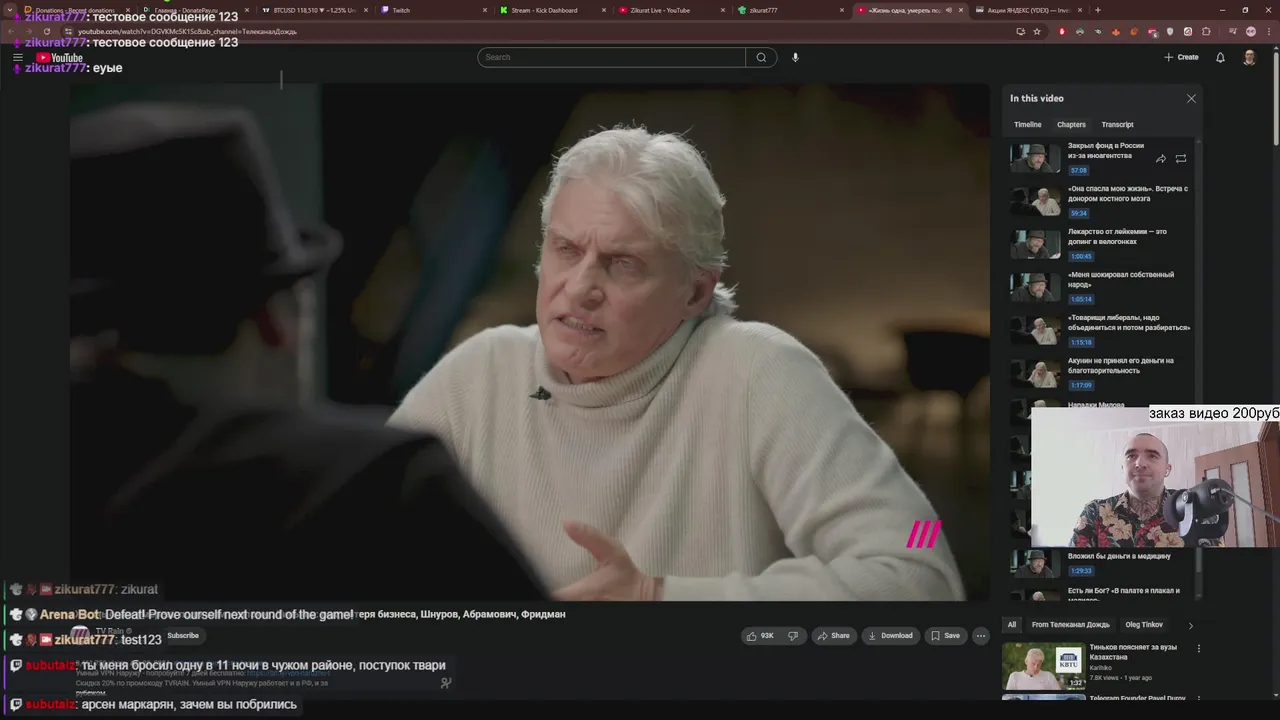Open the YouTube hamburger guide menu
The image size is (1280, 720).
[17, 57]
